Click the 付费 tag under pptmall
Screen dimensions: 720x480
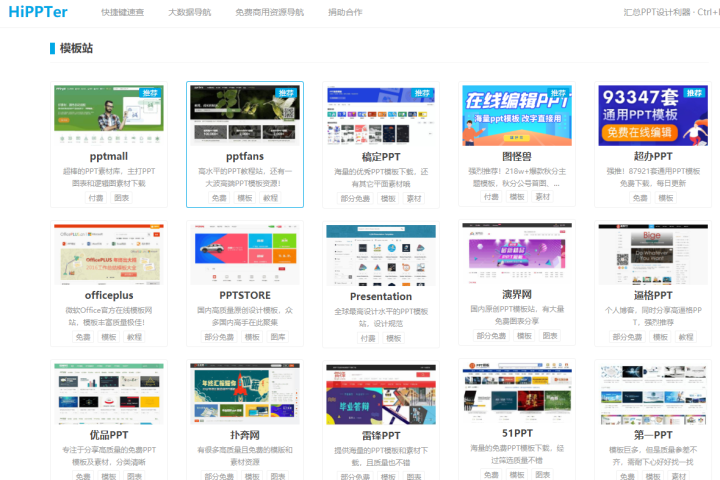[96, 198]
